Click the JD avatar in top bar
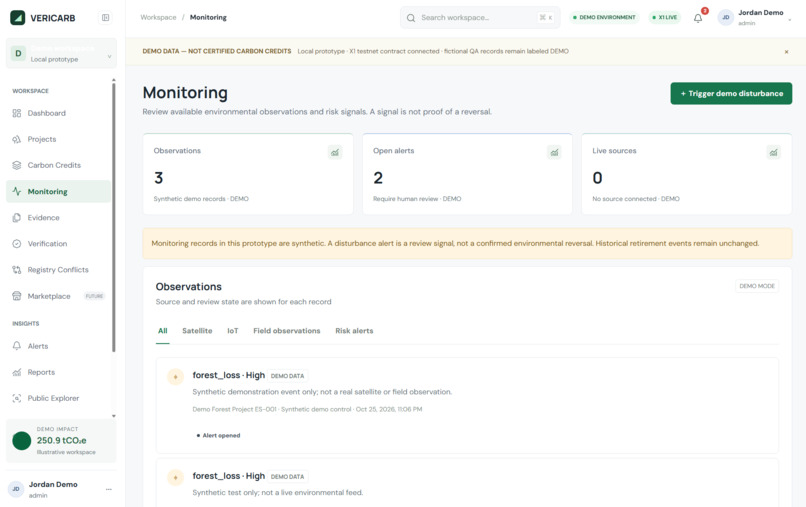This screenshot has width=806, height=507. click(x=726, y=17)
